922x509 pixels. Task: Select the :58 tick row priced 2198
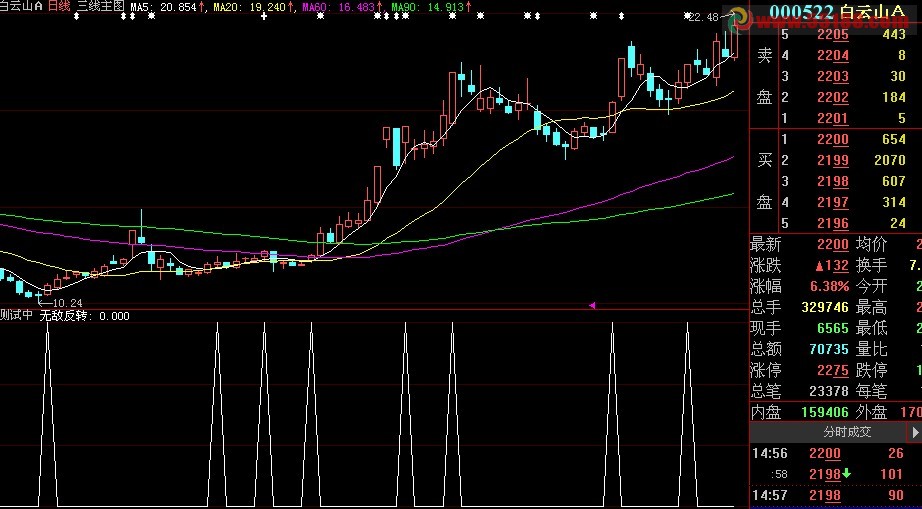[836, 474]
